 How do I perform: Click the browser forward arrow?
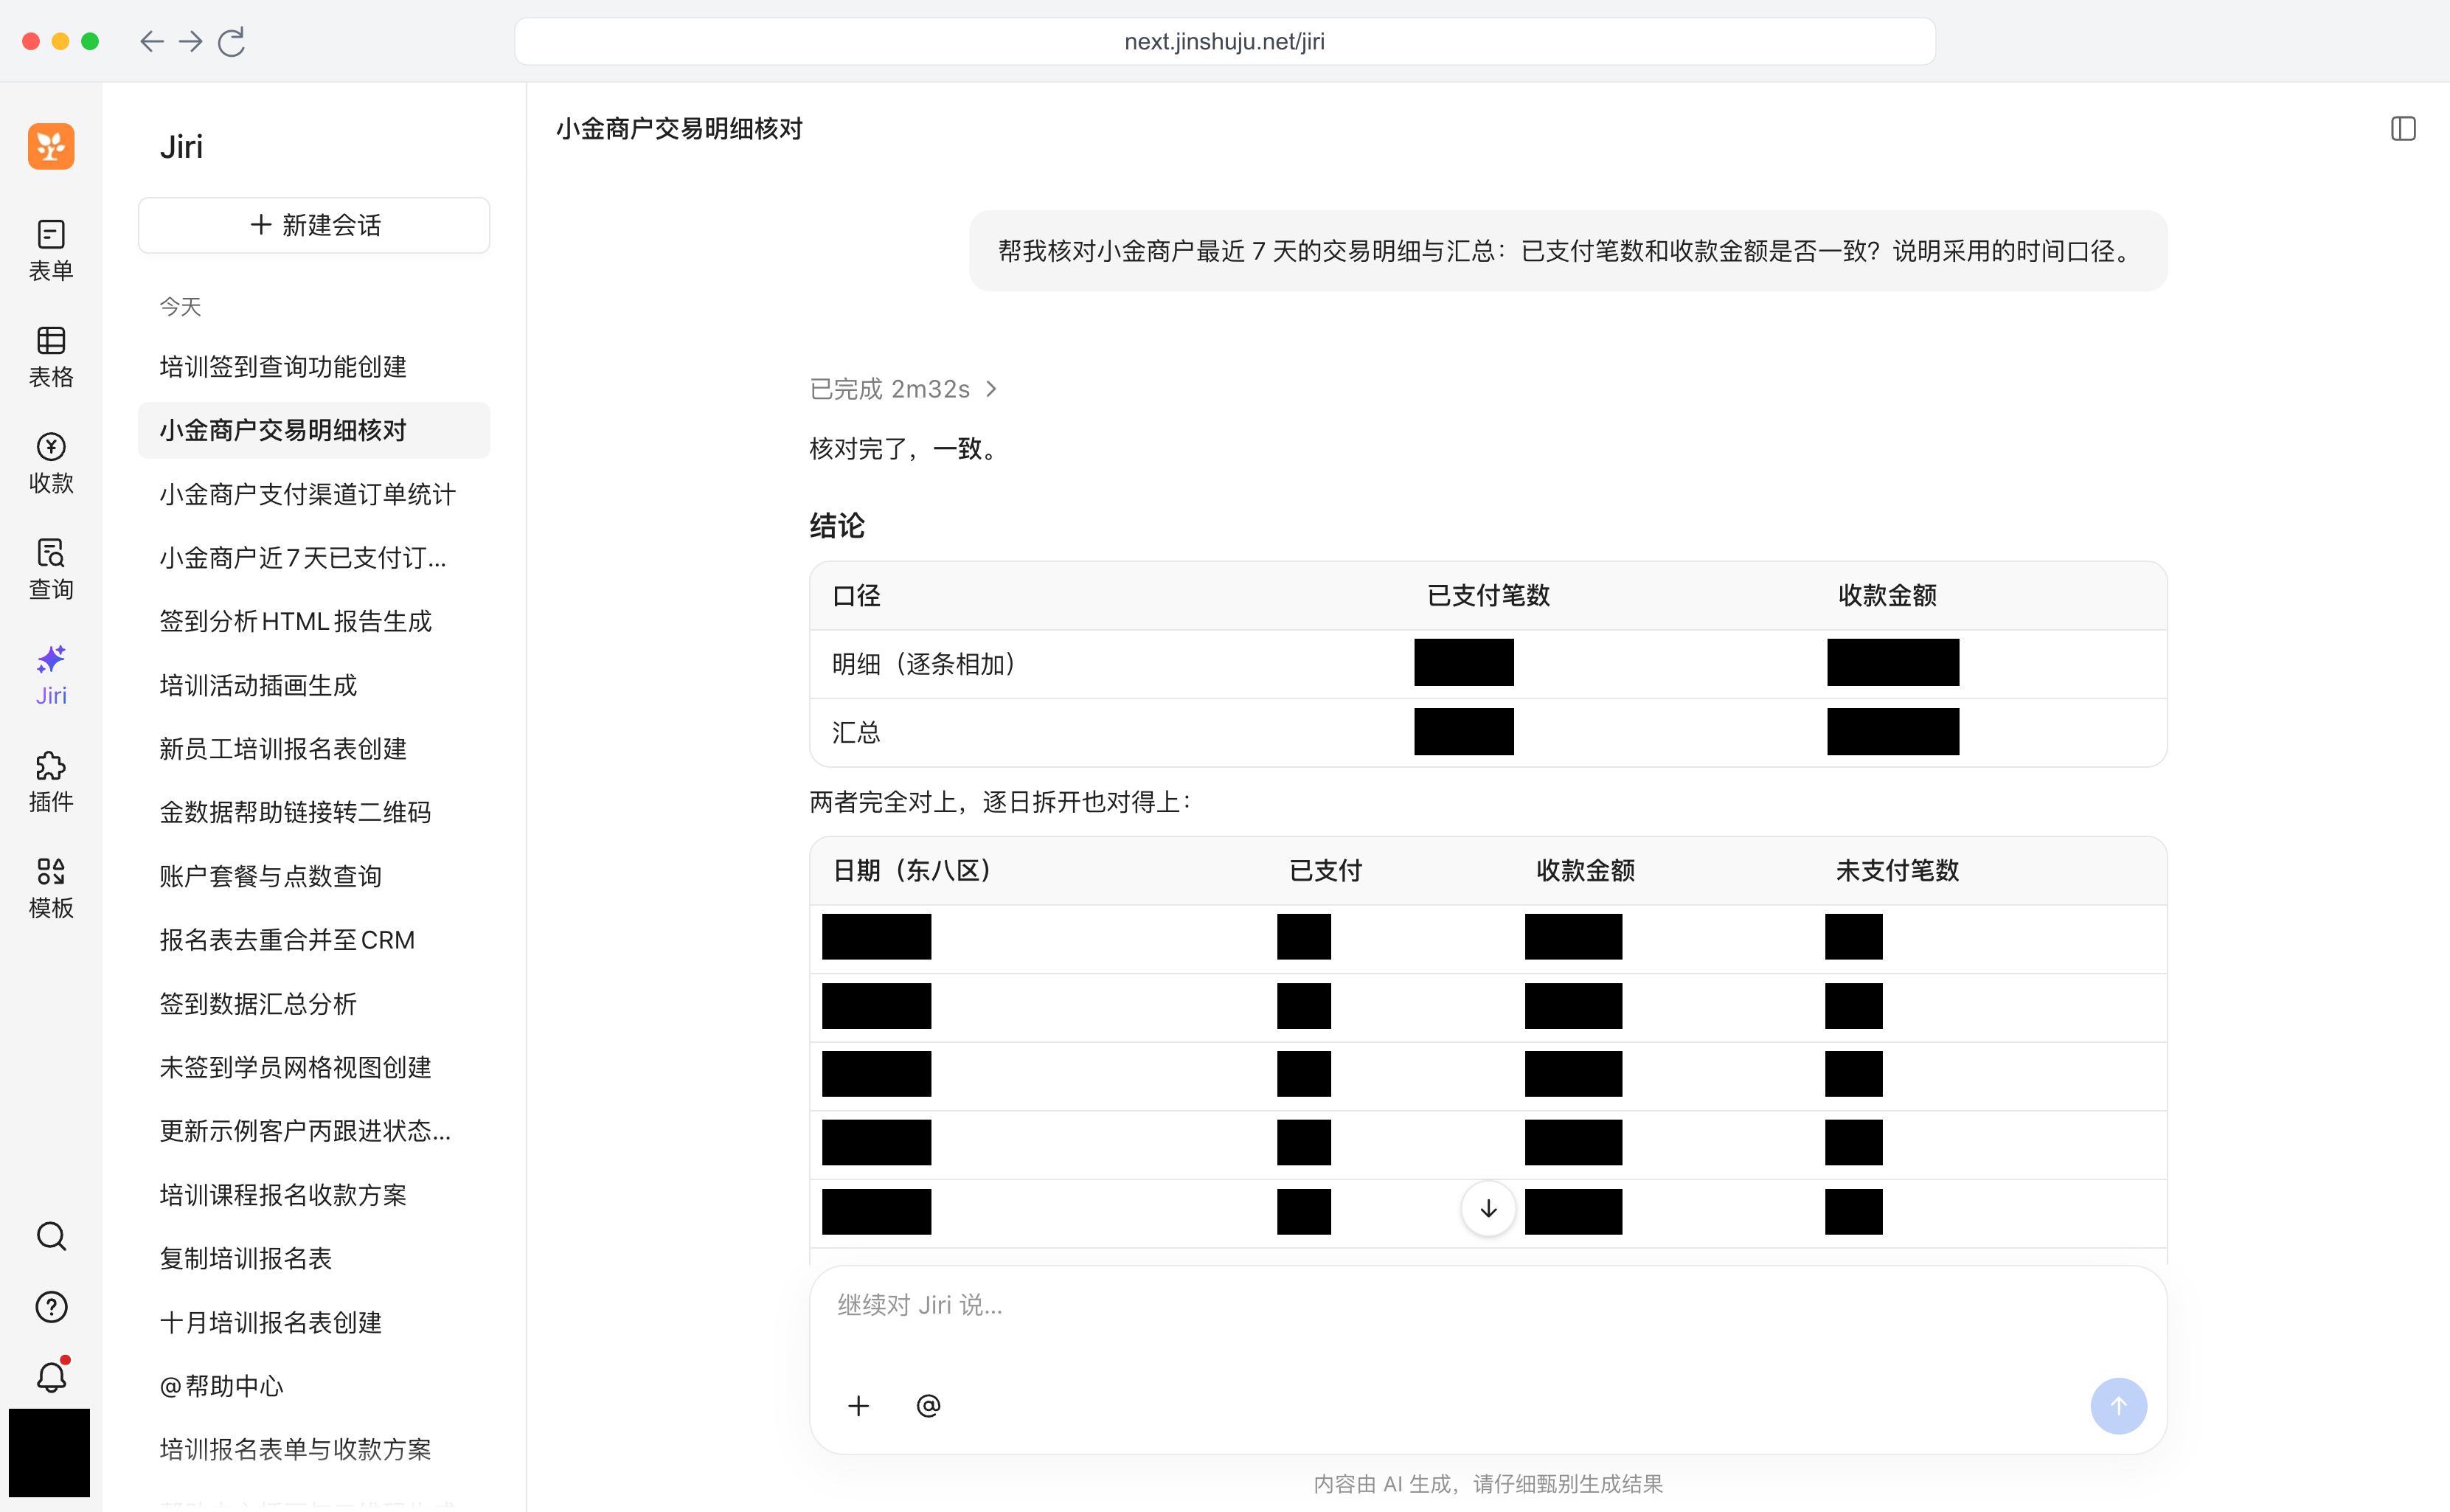coord(190,41)
